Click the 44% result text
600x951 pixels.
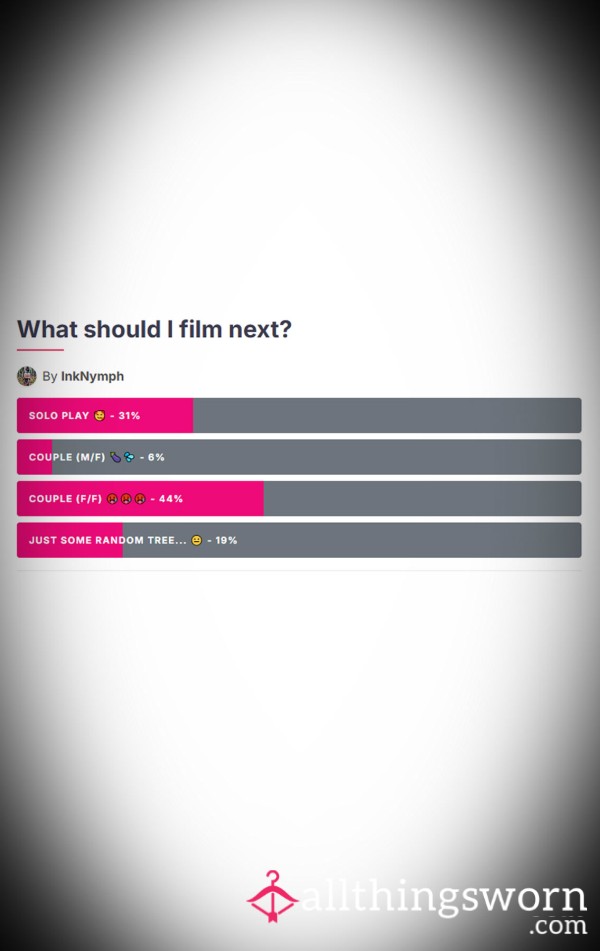point(170,499)
